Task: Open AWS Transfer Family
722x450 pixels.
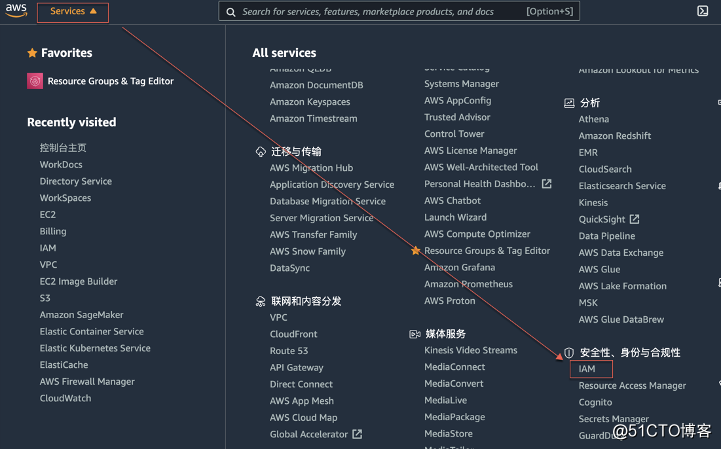Action: coord(314,235)
